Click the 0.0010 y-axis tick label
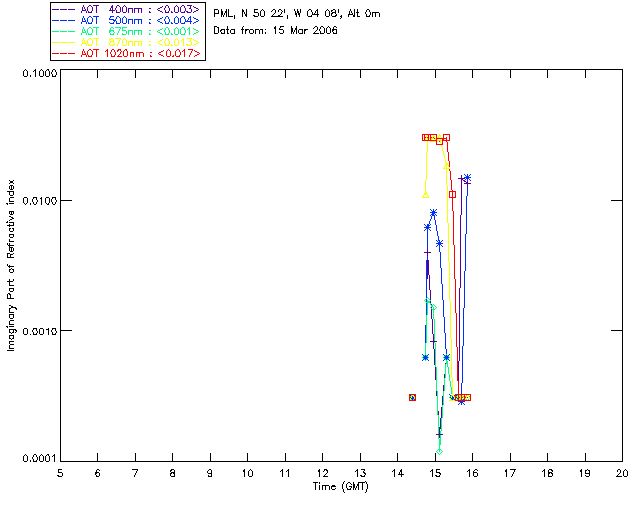 (x=38, y=331)
